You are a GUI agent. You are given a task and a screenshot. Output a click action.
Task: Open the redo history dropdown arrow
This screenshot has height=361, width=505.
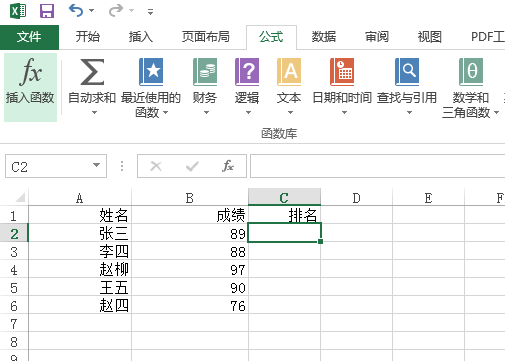132,11
